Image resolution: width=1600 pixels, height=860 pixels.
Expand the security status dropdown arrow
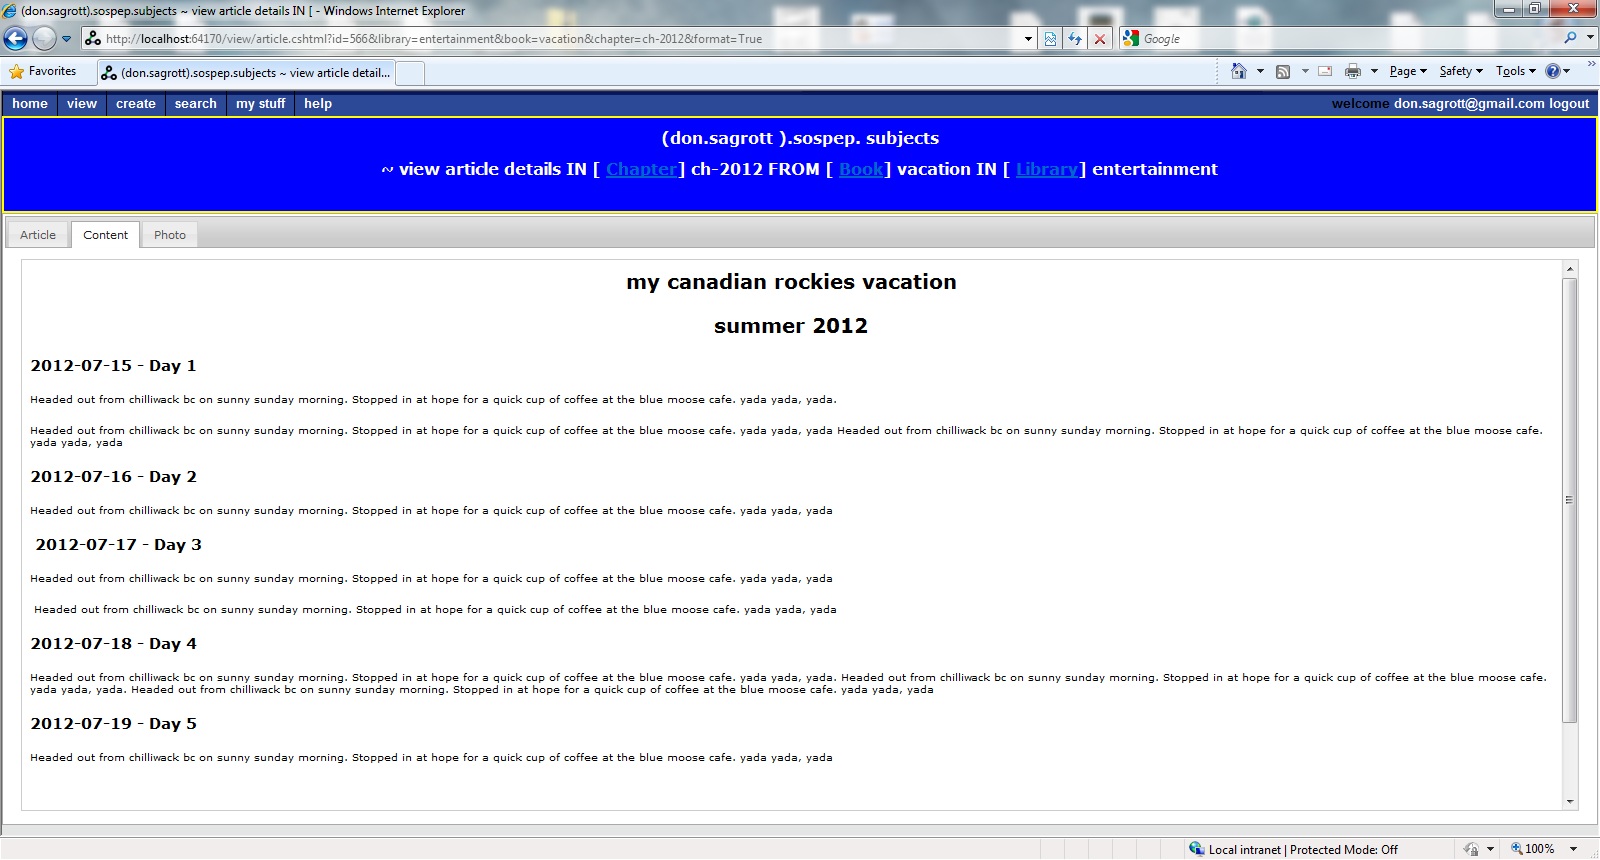(1490, 849)
